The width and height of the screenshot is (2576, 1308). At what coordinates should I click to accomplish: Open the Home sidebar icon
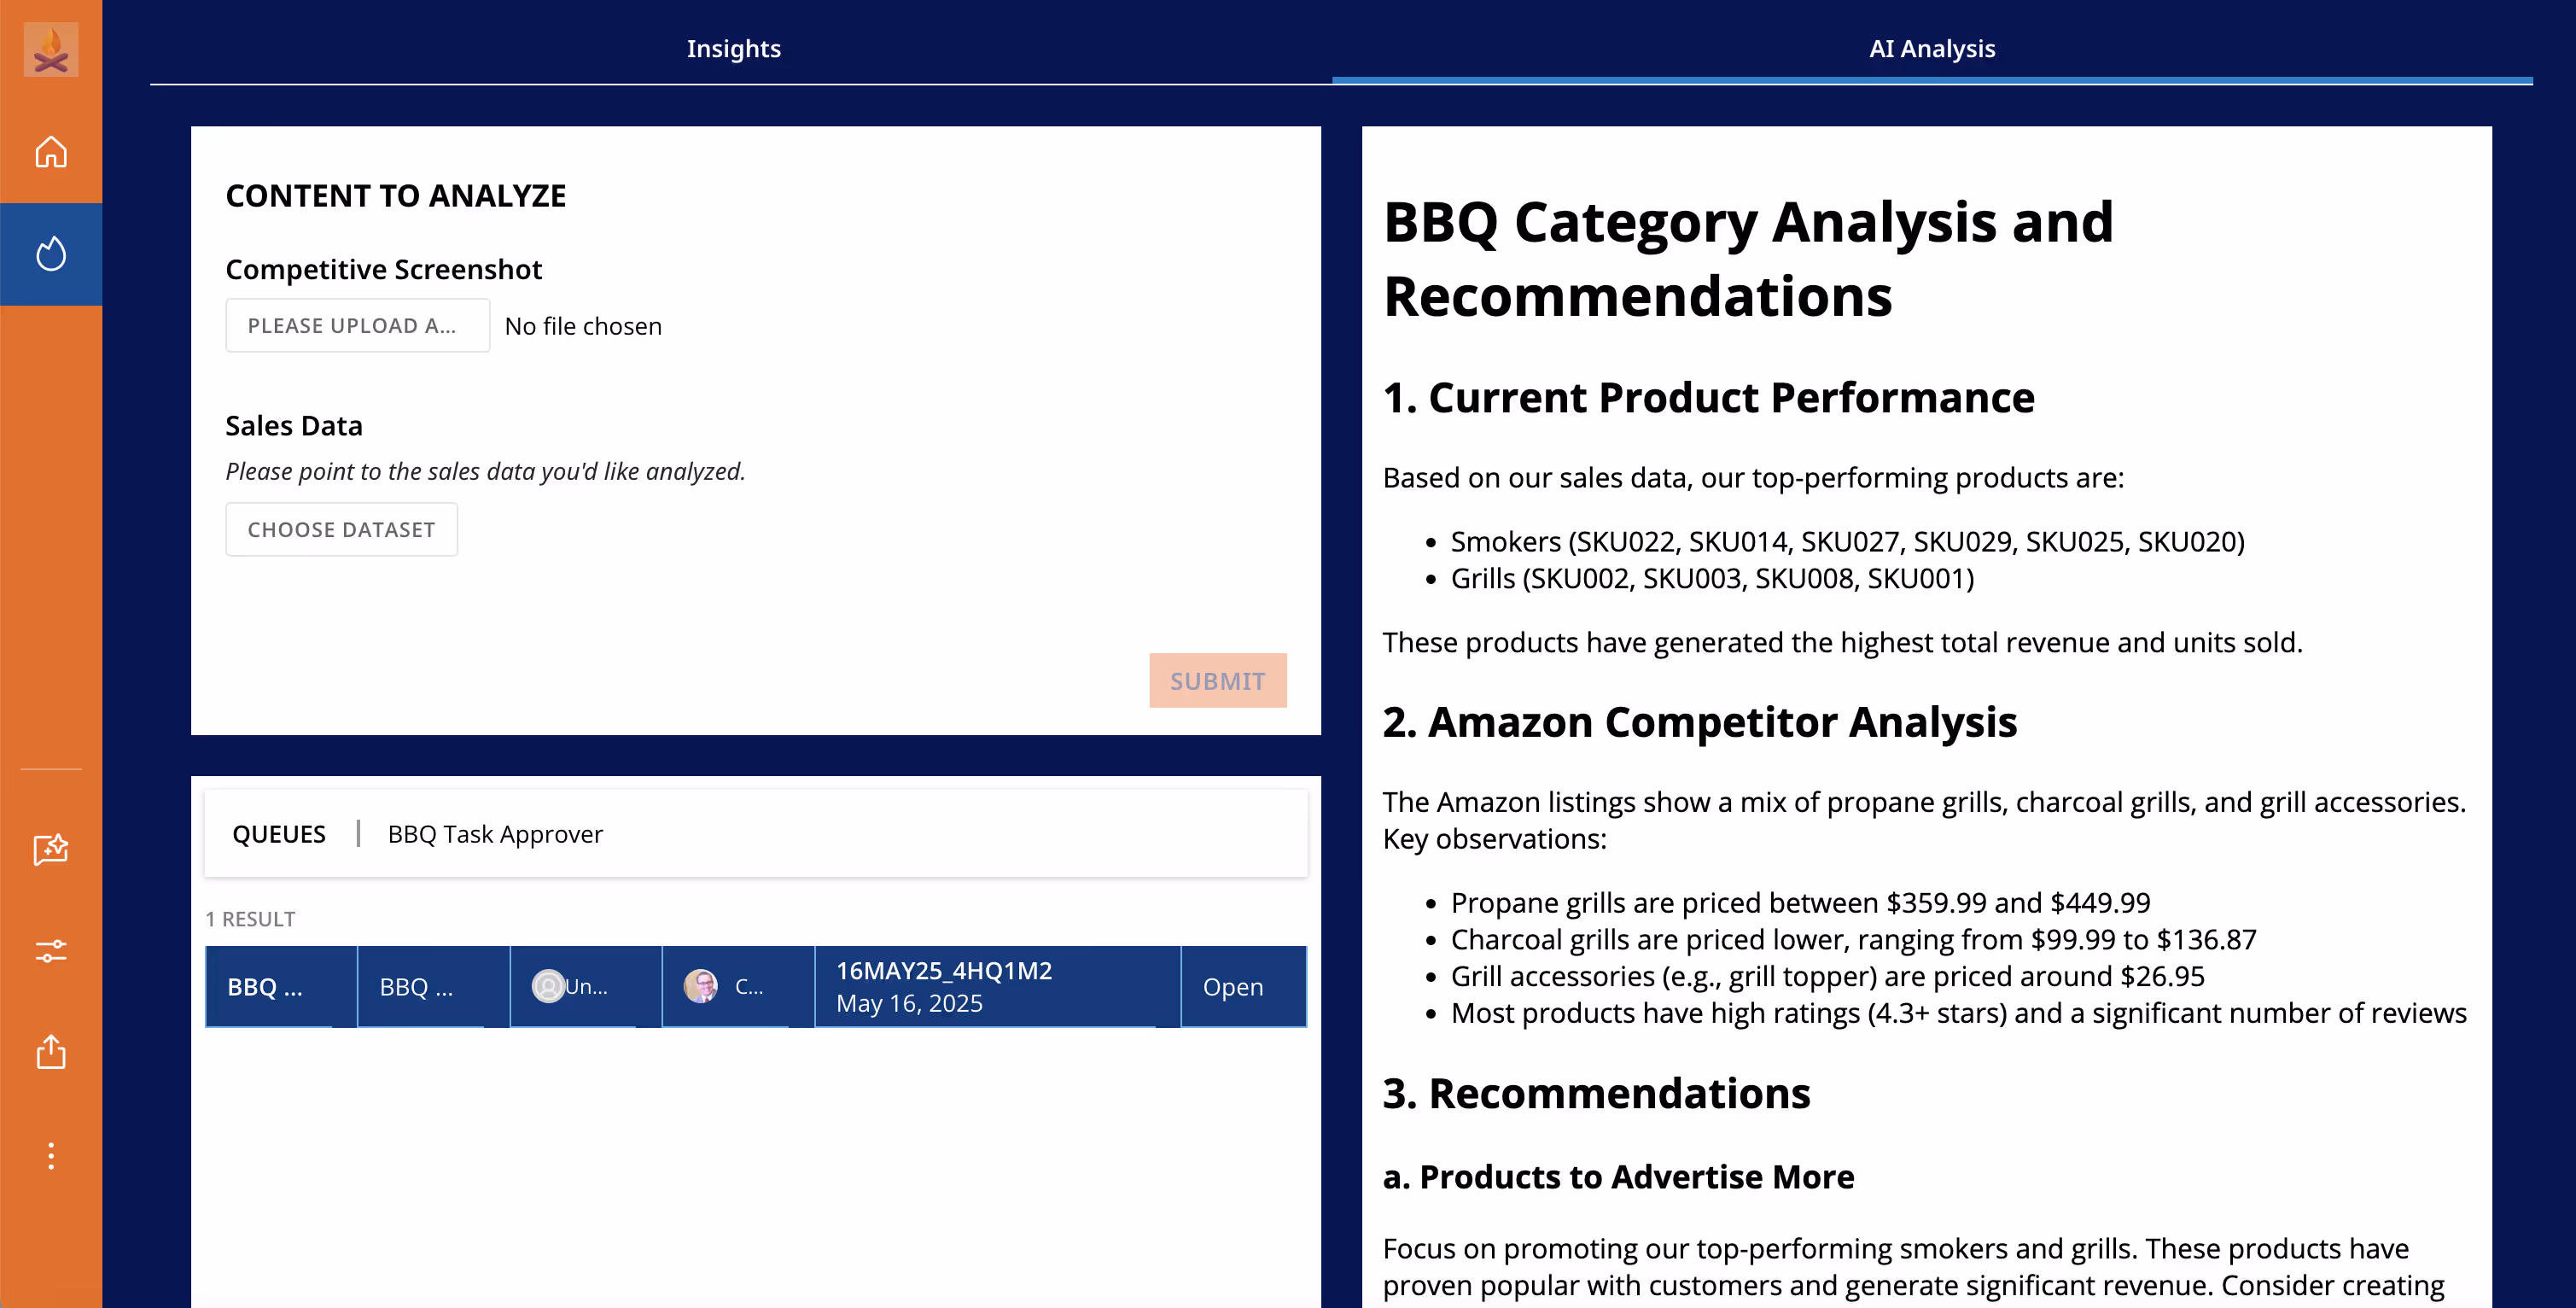[50, 152]
